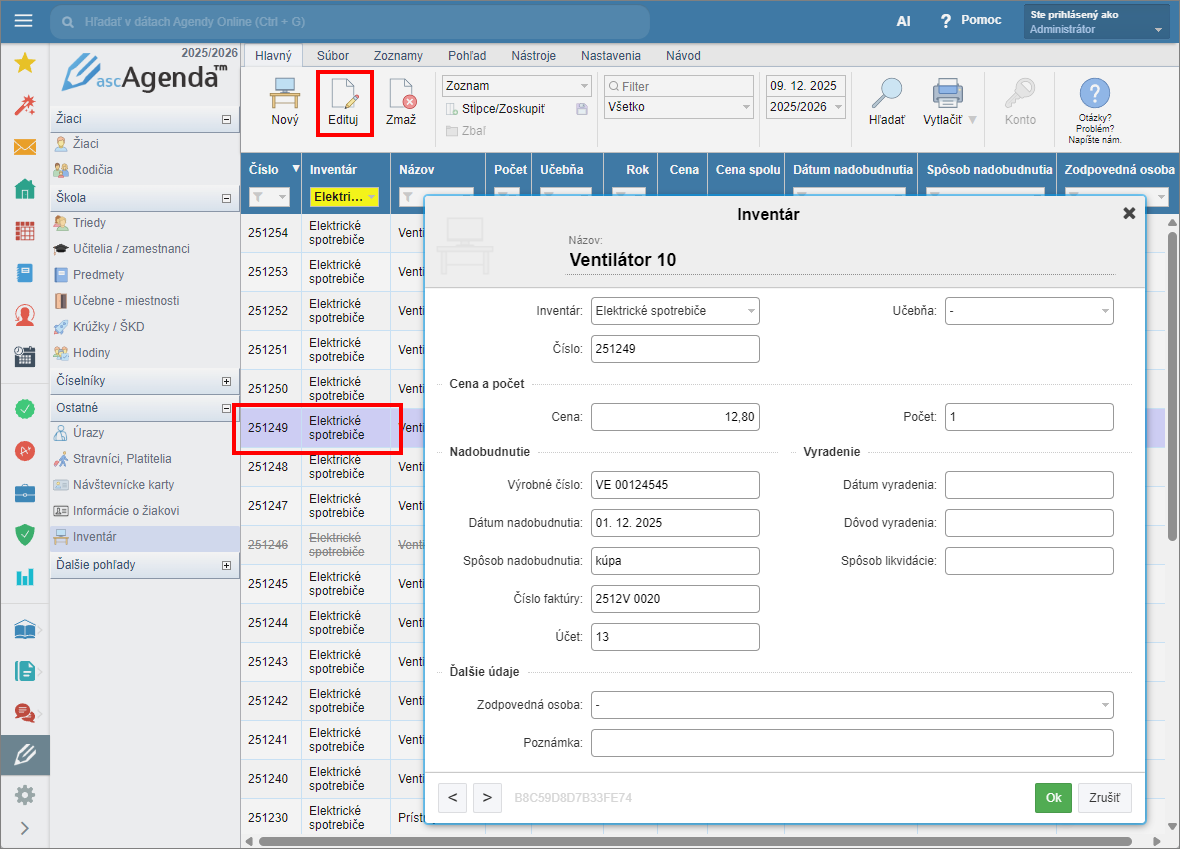Click the question mark help bubble icon

click(1095, 94)
